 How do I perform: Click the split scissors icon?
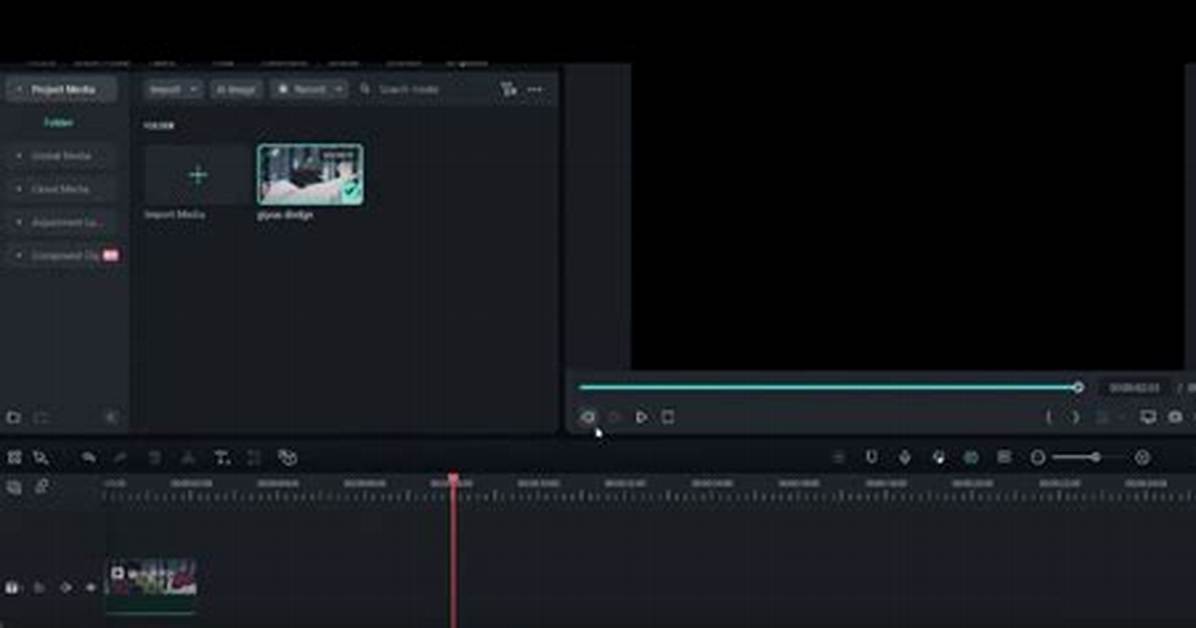pos(188,457)
